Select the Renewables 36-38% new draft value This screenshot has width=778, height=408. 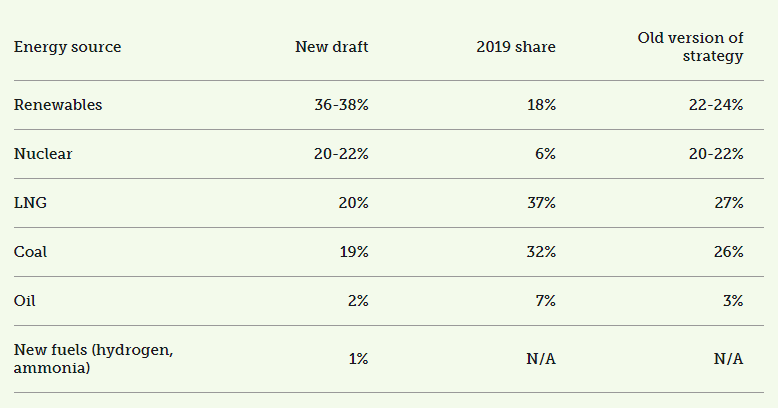click(x=340, y=105)
